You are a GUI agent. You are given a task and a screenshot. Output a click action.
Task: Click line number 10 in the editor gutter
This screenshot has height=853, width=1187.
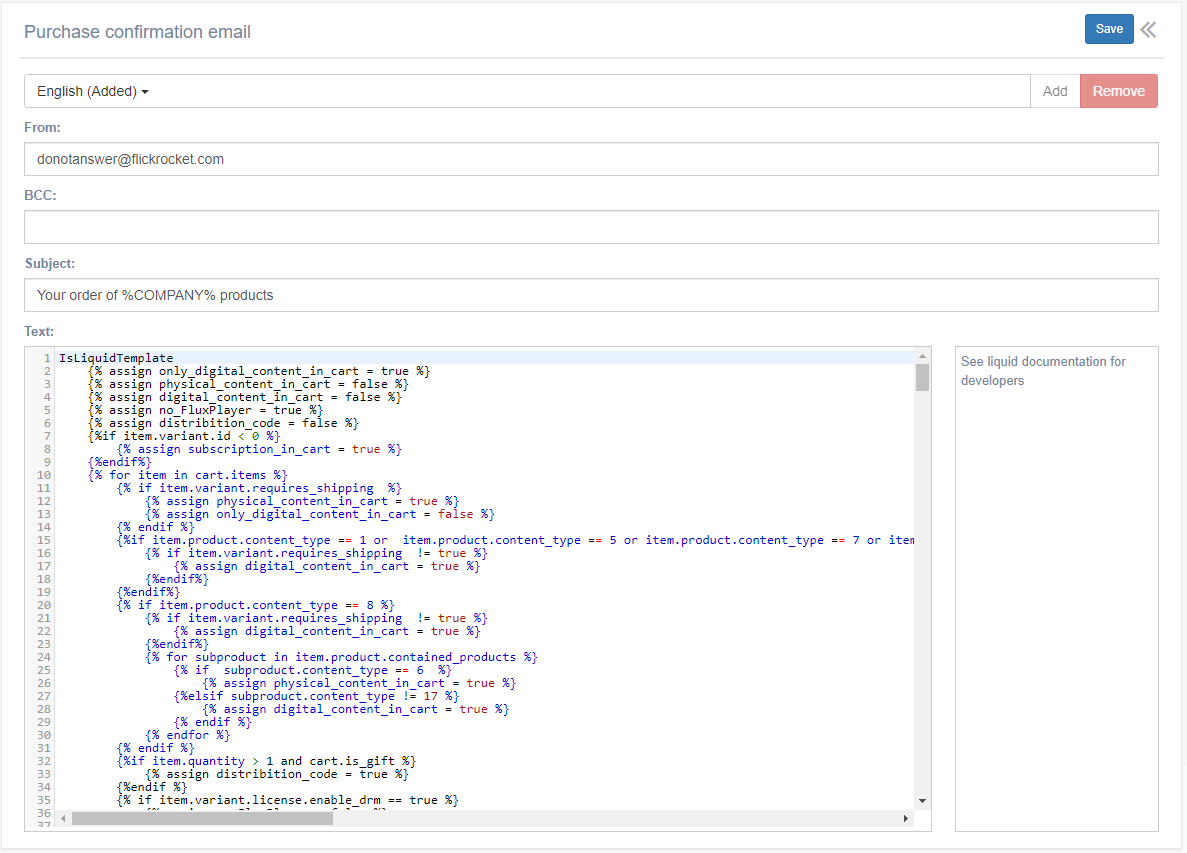pyautogui.click(x=44, y=475)
